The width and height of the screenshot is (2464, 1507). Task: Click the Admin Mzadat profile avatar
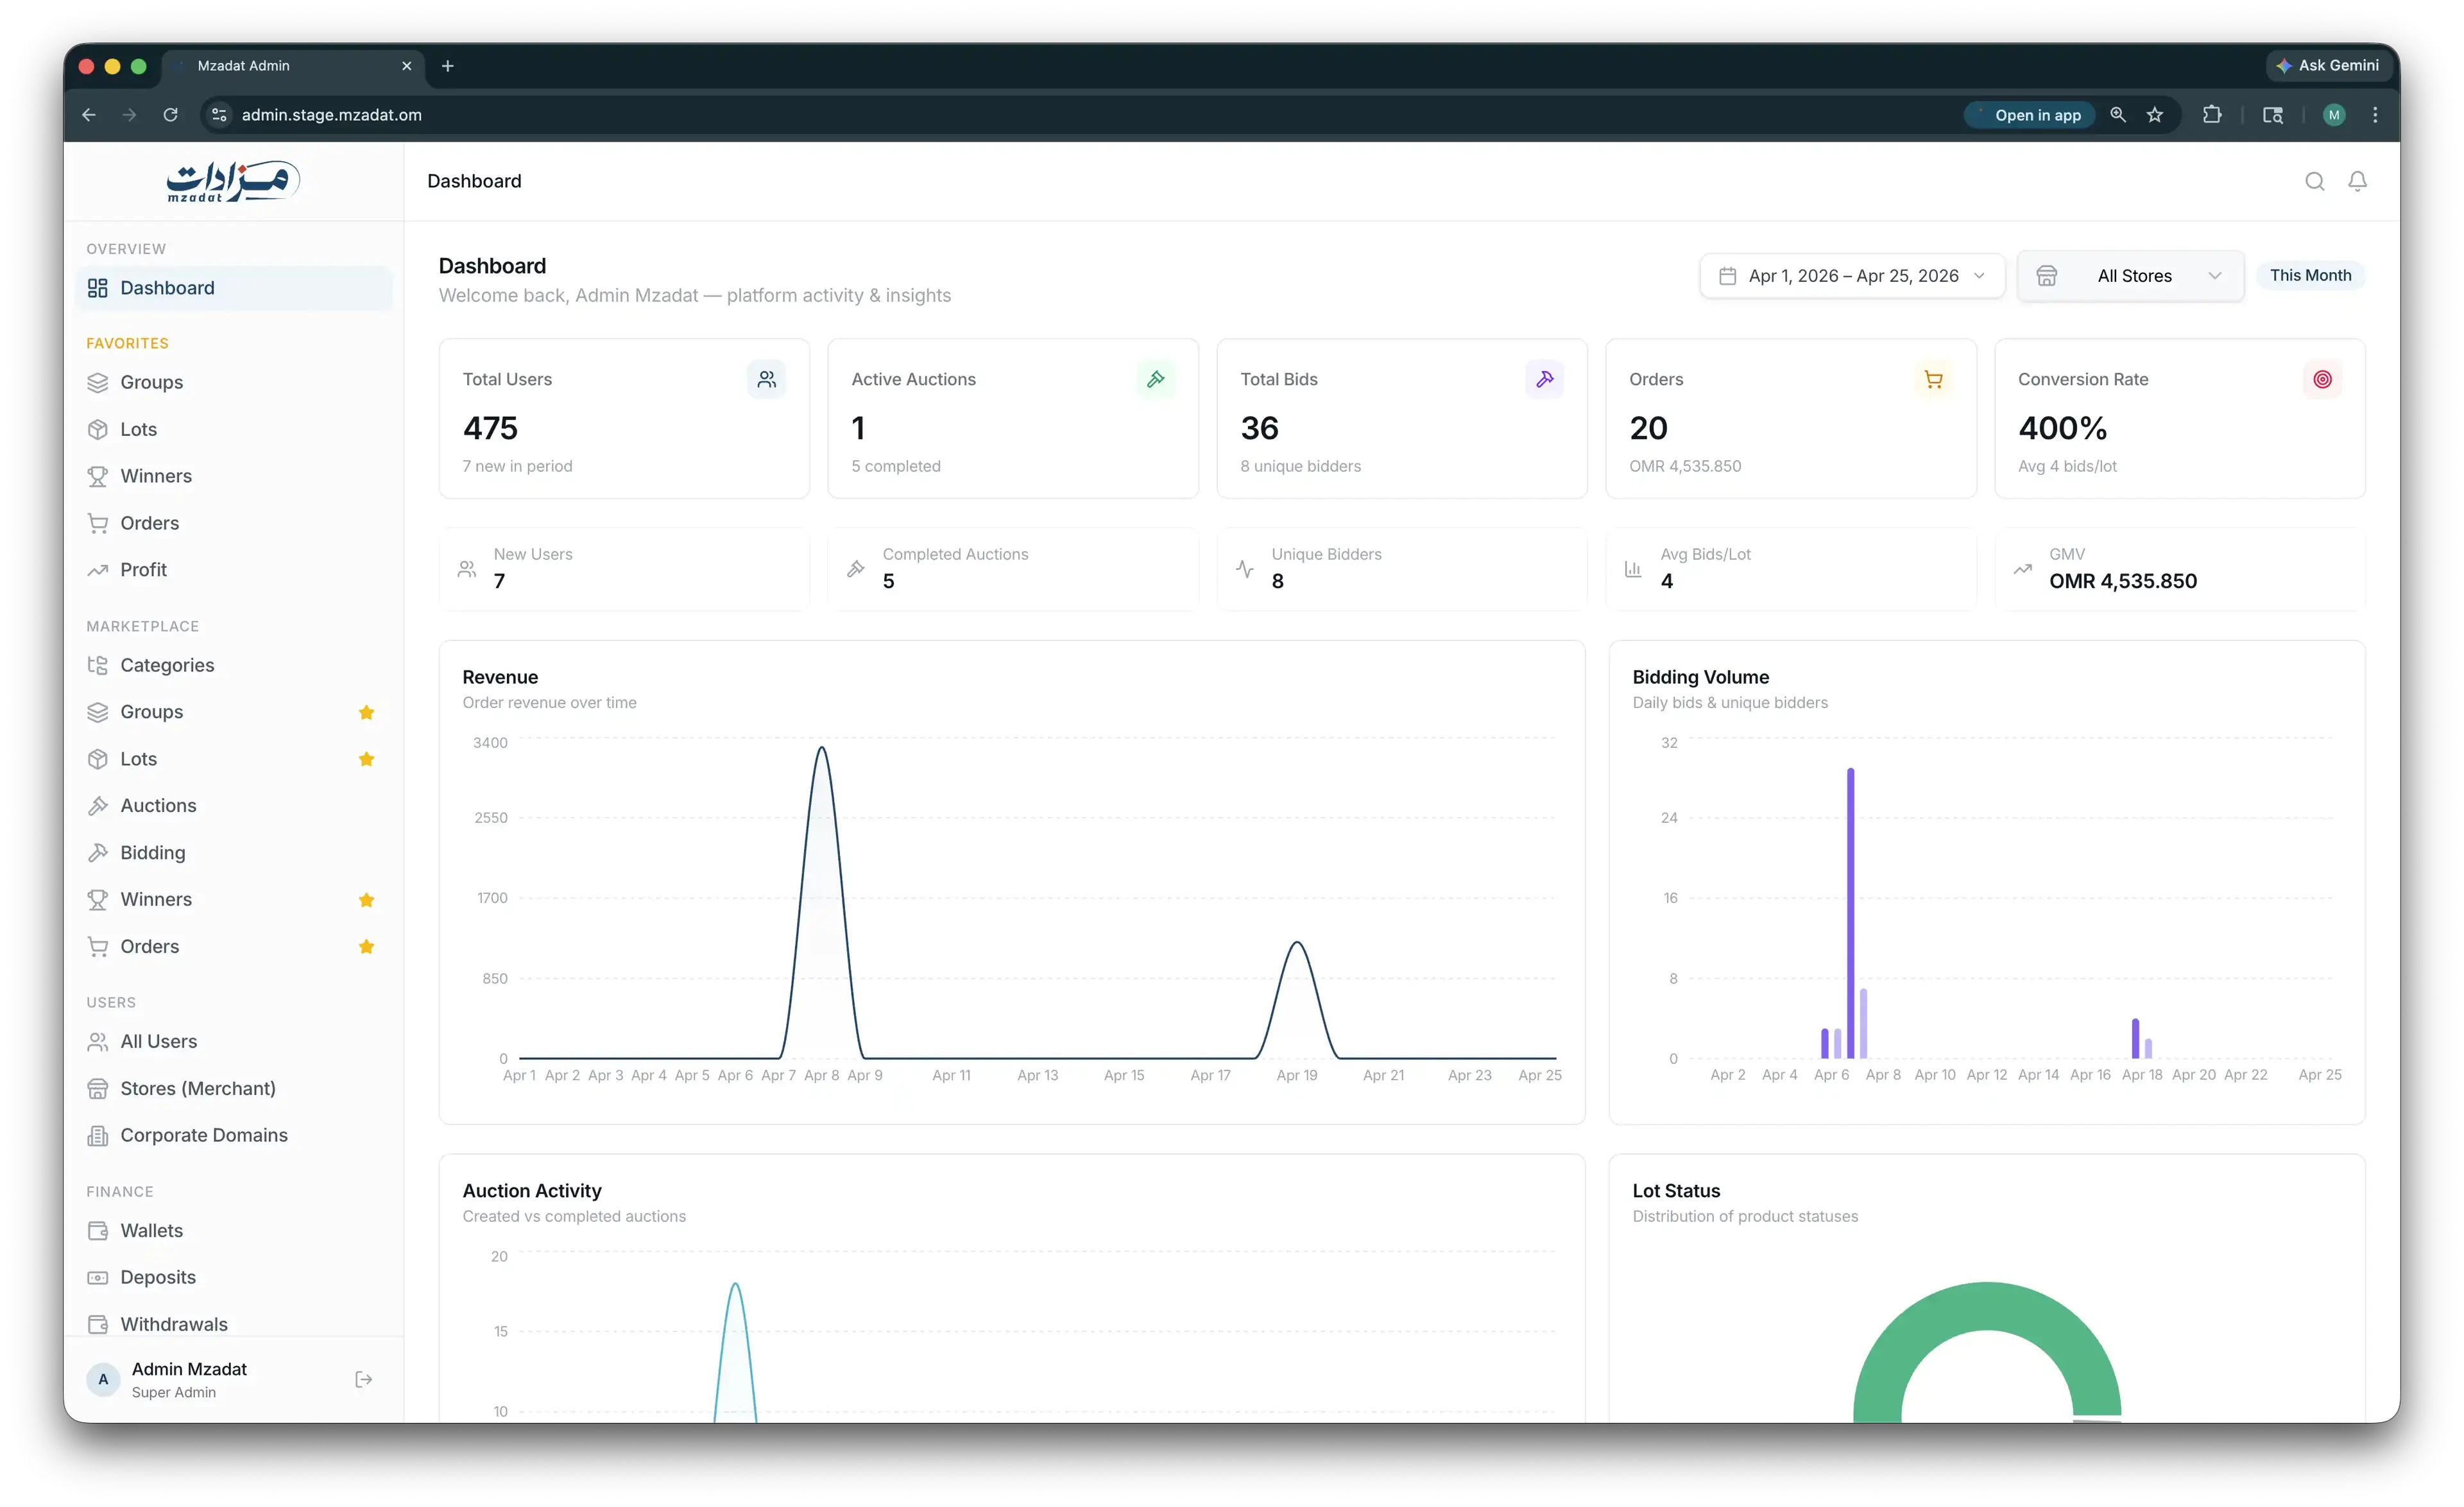(103, 1379)
